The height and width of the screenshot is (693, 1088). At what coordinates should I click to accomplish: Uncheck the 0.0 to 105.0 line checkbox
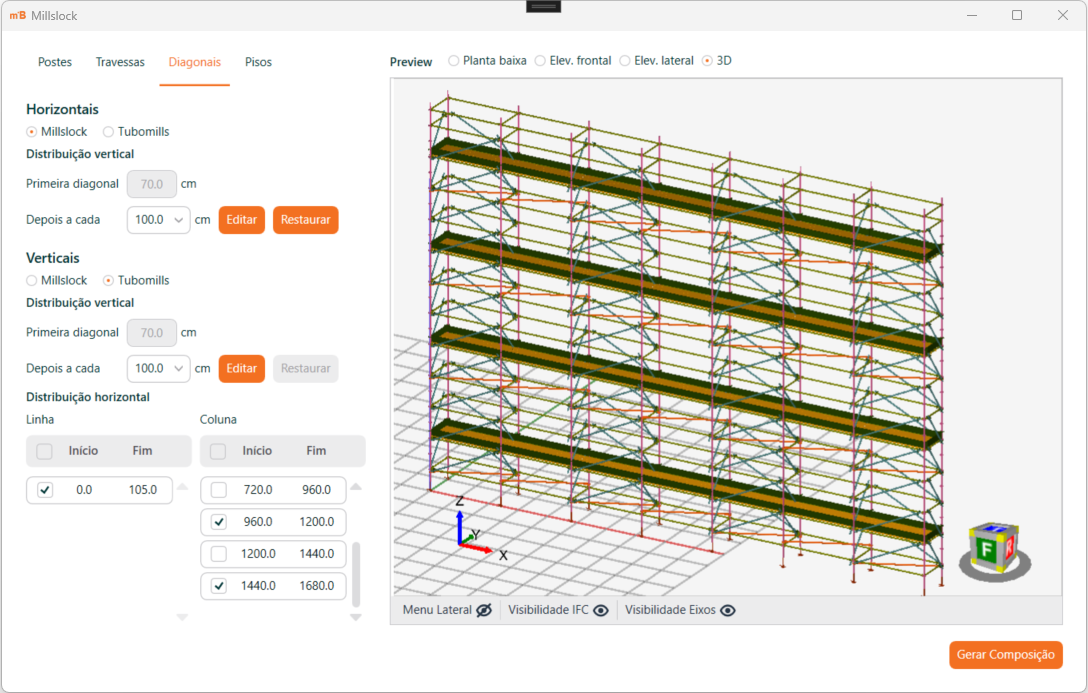(x=45, y=490)
